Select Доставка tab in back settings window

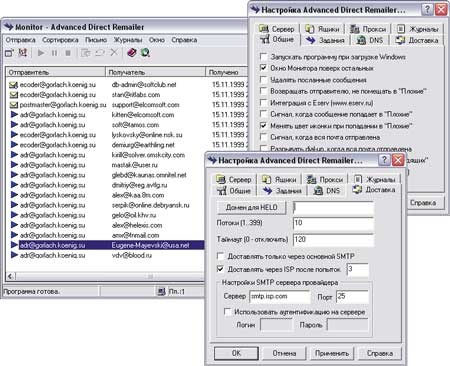coord(417,40)
